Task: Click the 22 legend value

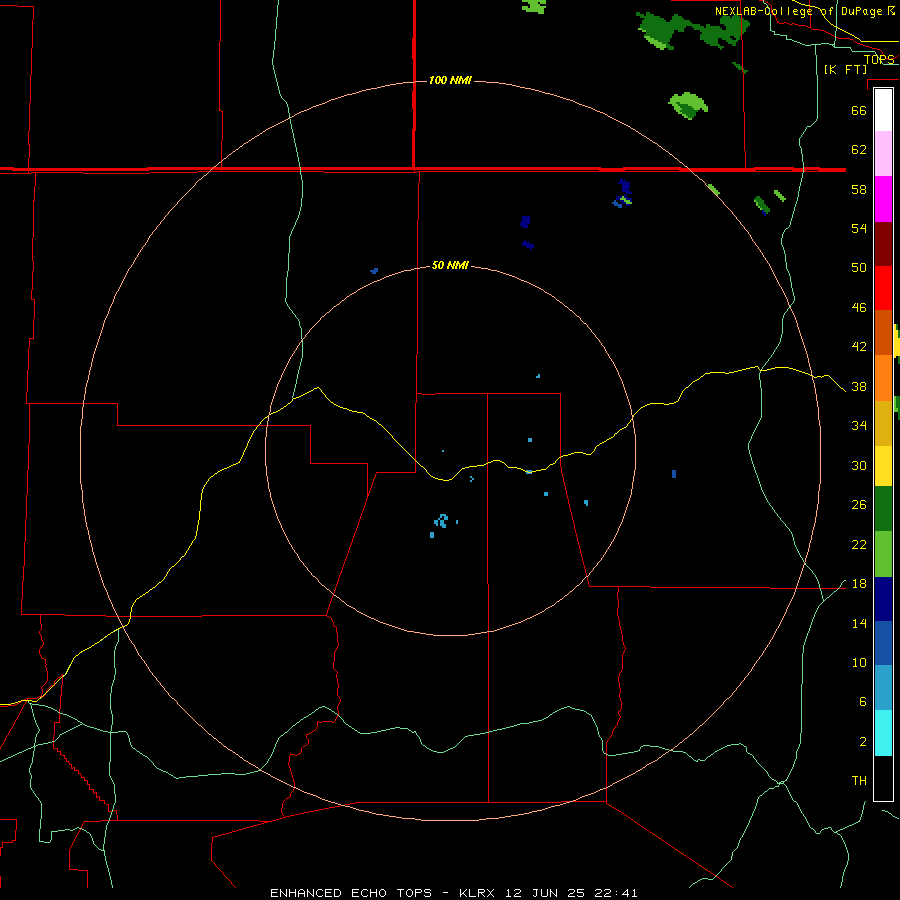Action: point(859,544)
